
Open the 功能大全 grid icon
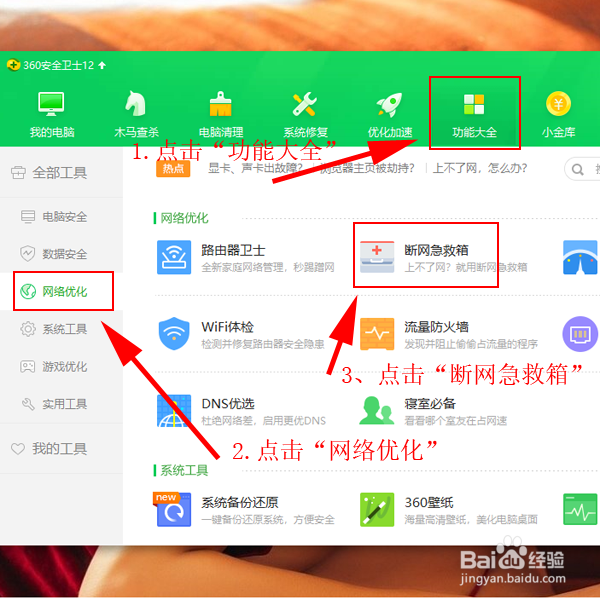point(474,104)
